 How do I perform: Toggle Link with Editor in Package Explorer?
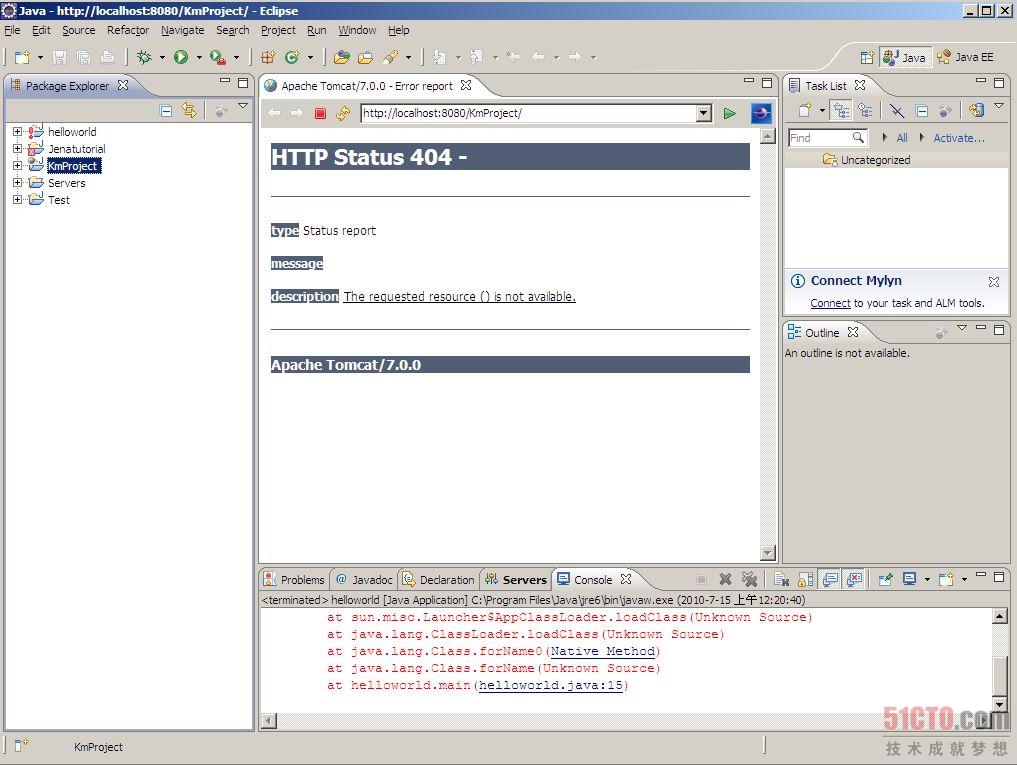coord(189,111)
